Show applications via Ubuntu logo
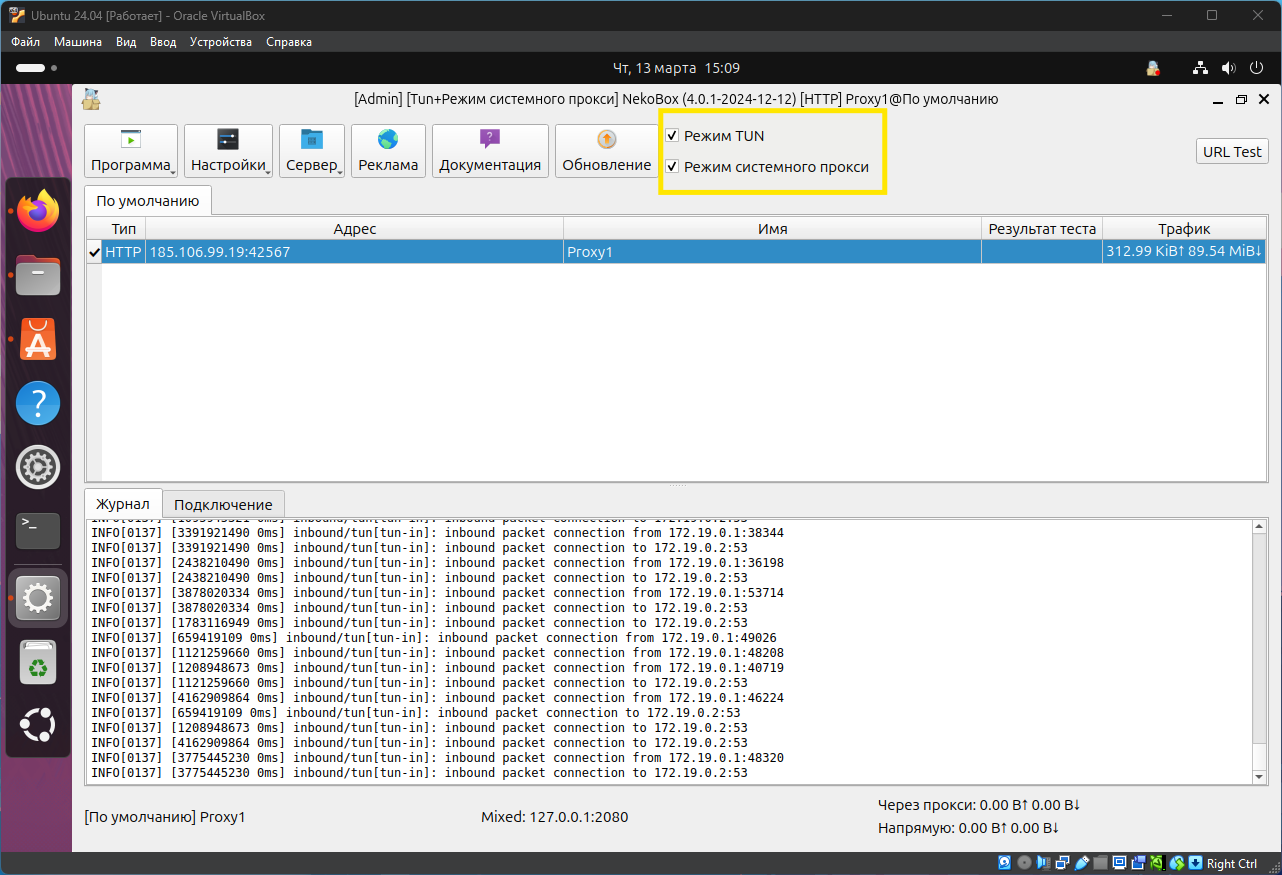The width and height of the screenshot is (1282, 875). coord(38,724)
